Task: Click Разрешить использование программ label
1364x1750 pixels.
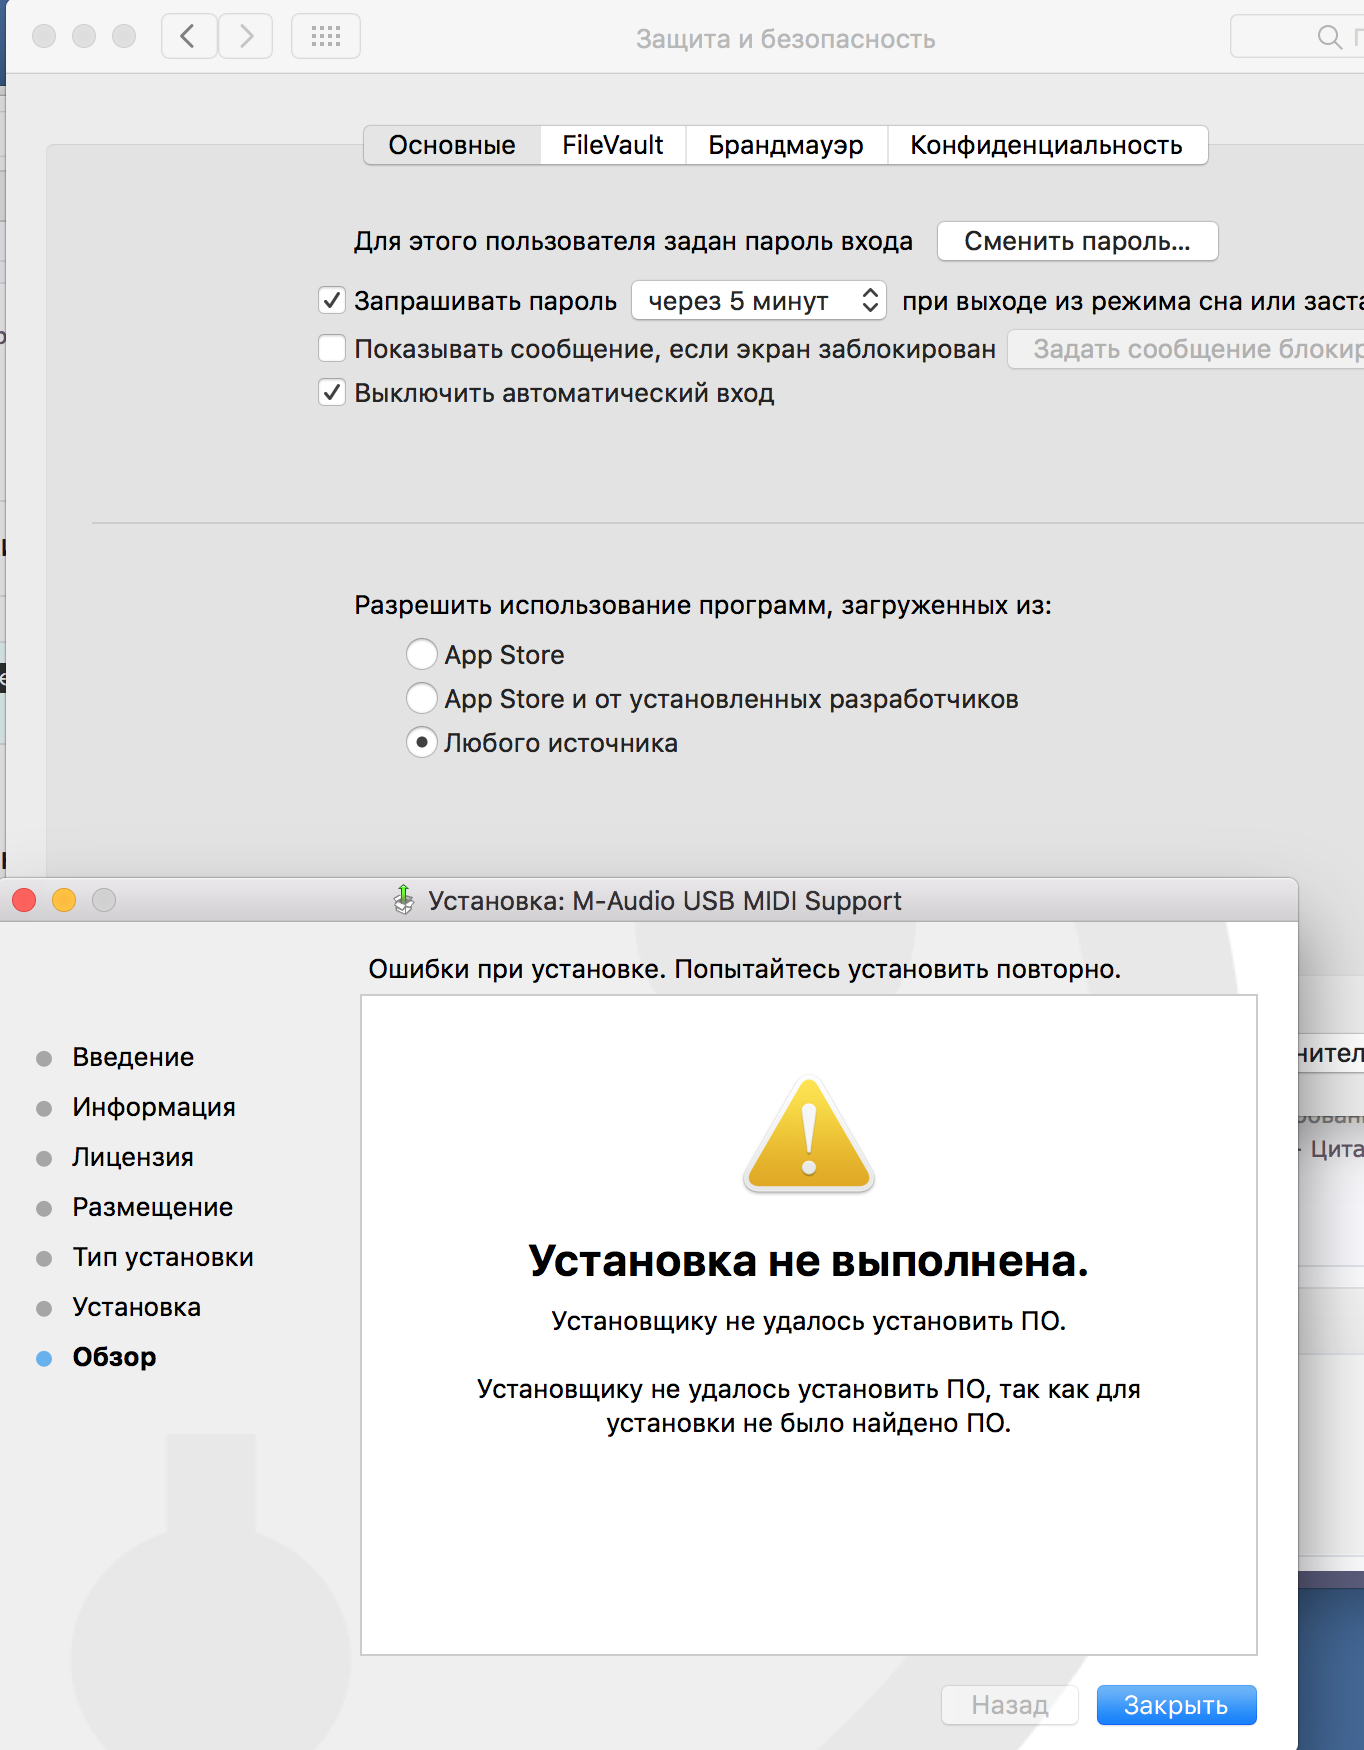Action: point(703,605)
